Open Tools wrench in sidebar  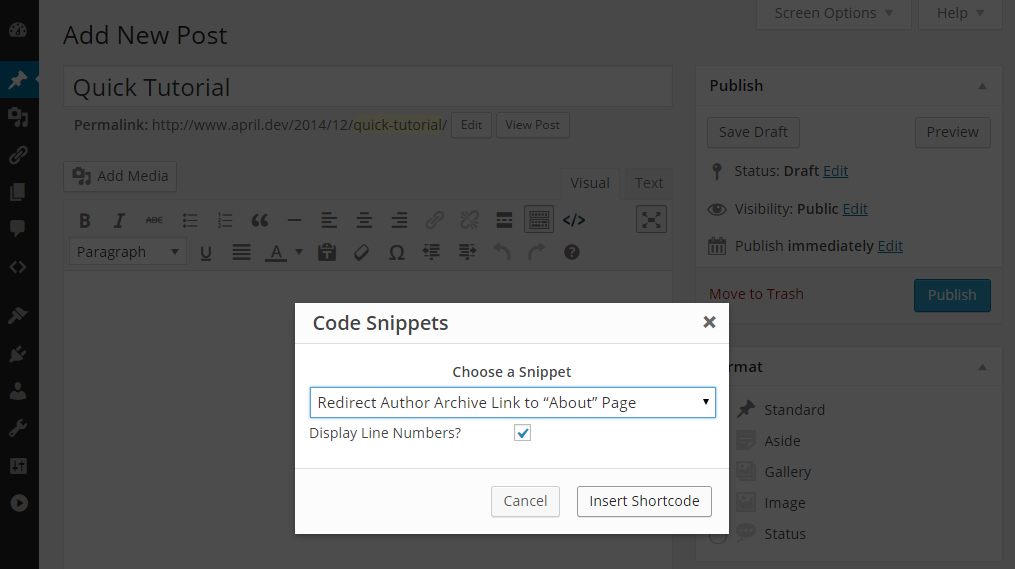18,429
